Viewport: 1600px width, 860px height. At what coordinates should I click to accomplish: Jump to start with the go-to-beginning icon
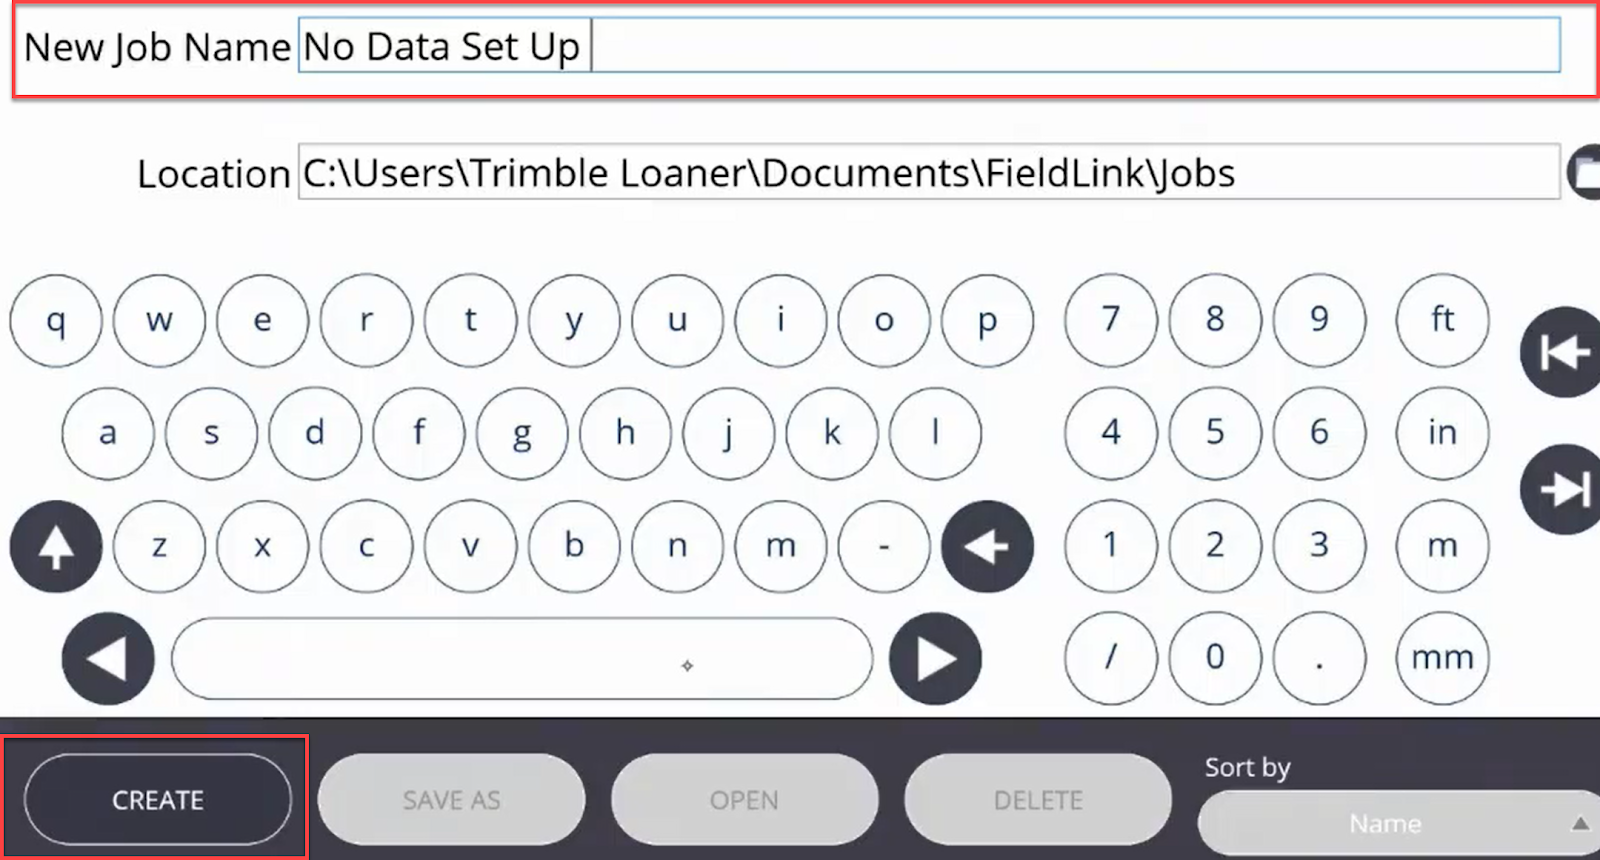point(1562,352)
